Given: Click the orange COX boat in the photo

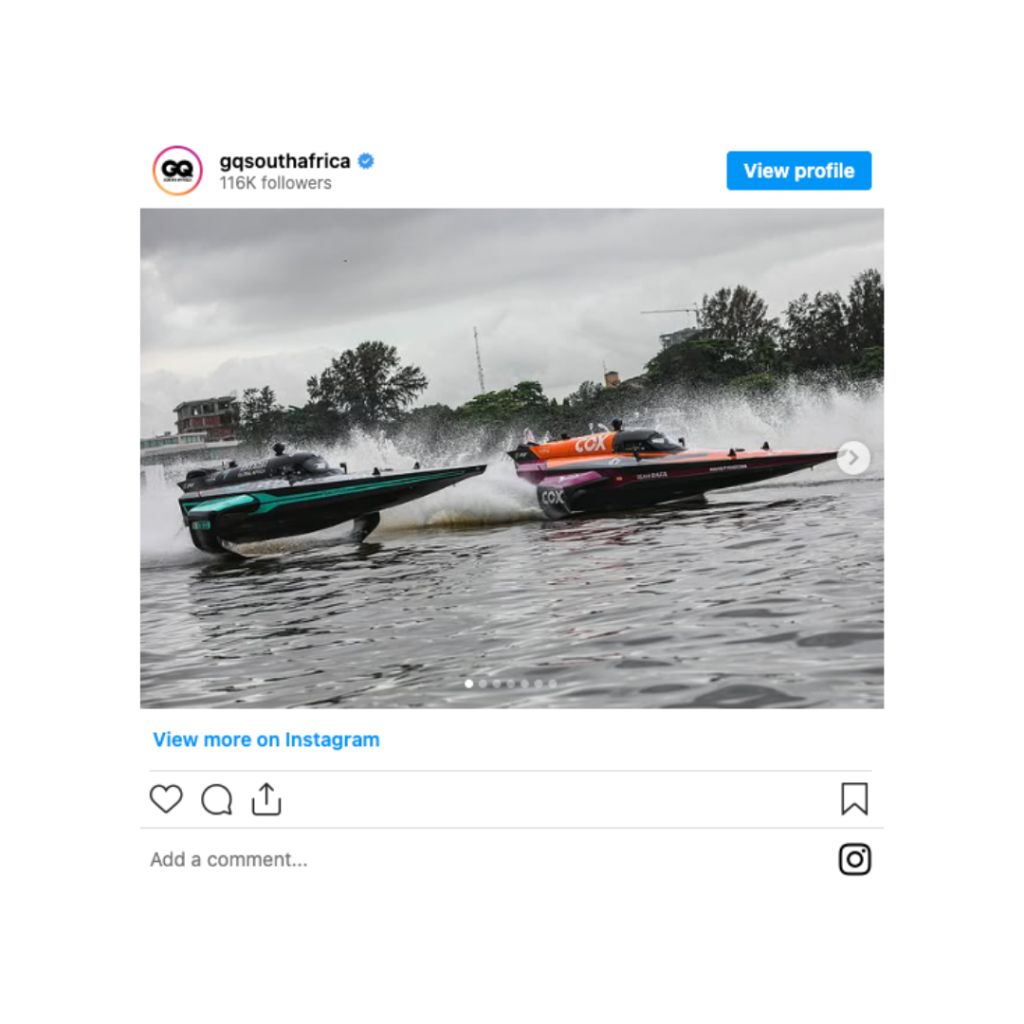Looking at the screenshot, I should 673,468.
